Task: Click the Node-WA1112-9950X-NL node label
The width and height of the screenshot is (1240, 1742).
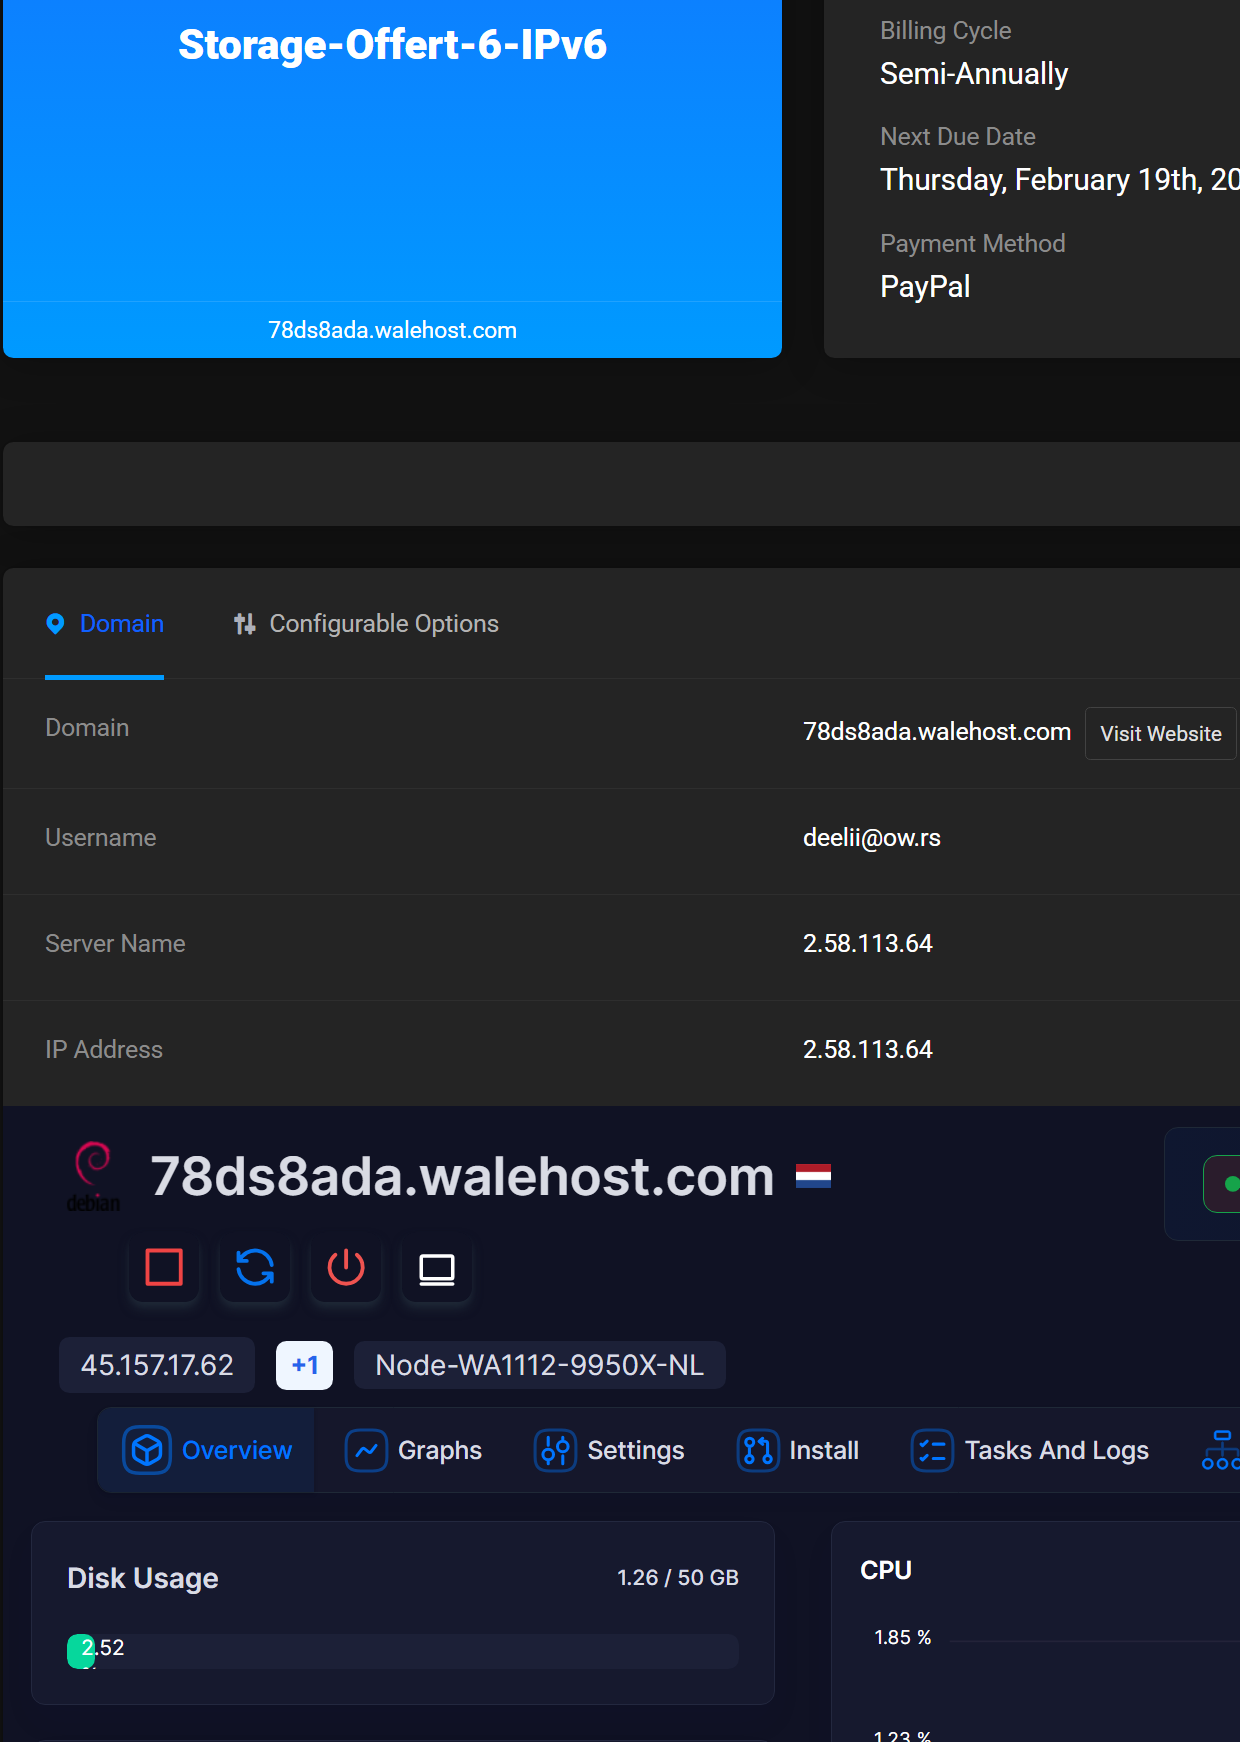Action: tap(539, 1365)
